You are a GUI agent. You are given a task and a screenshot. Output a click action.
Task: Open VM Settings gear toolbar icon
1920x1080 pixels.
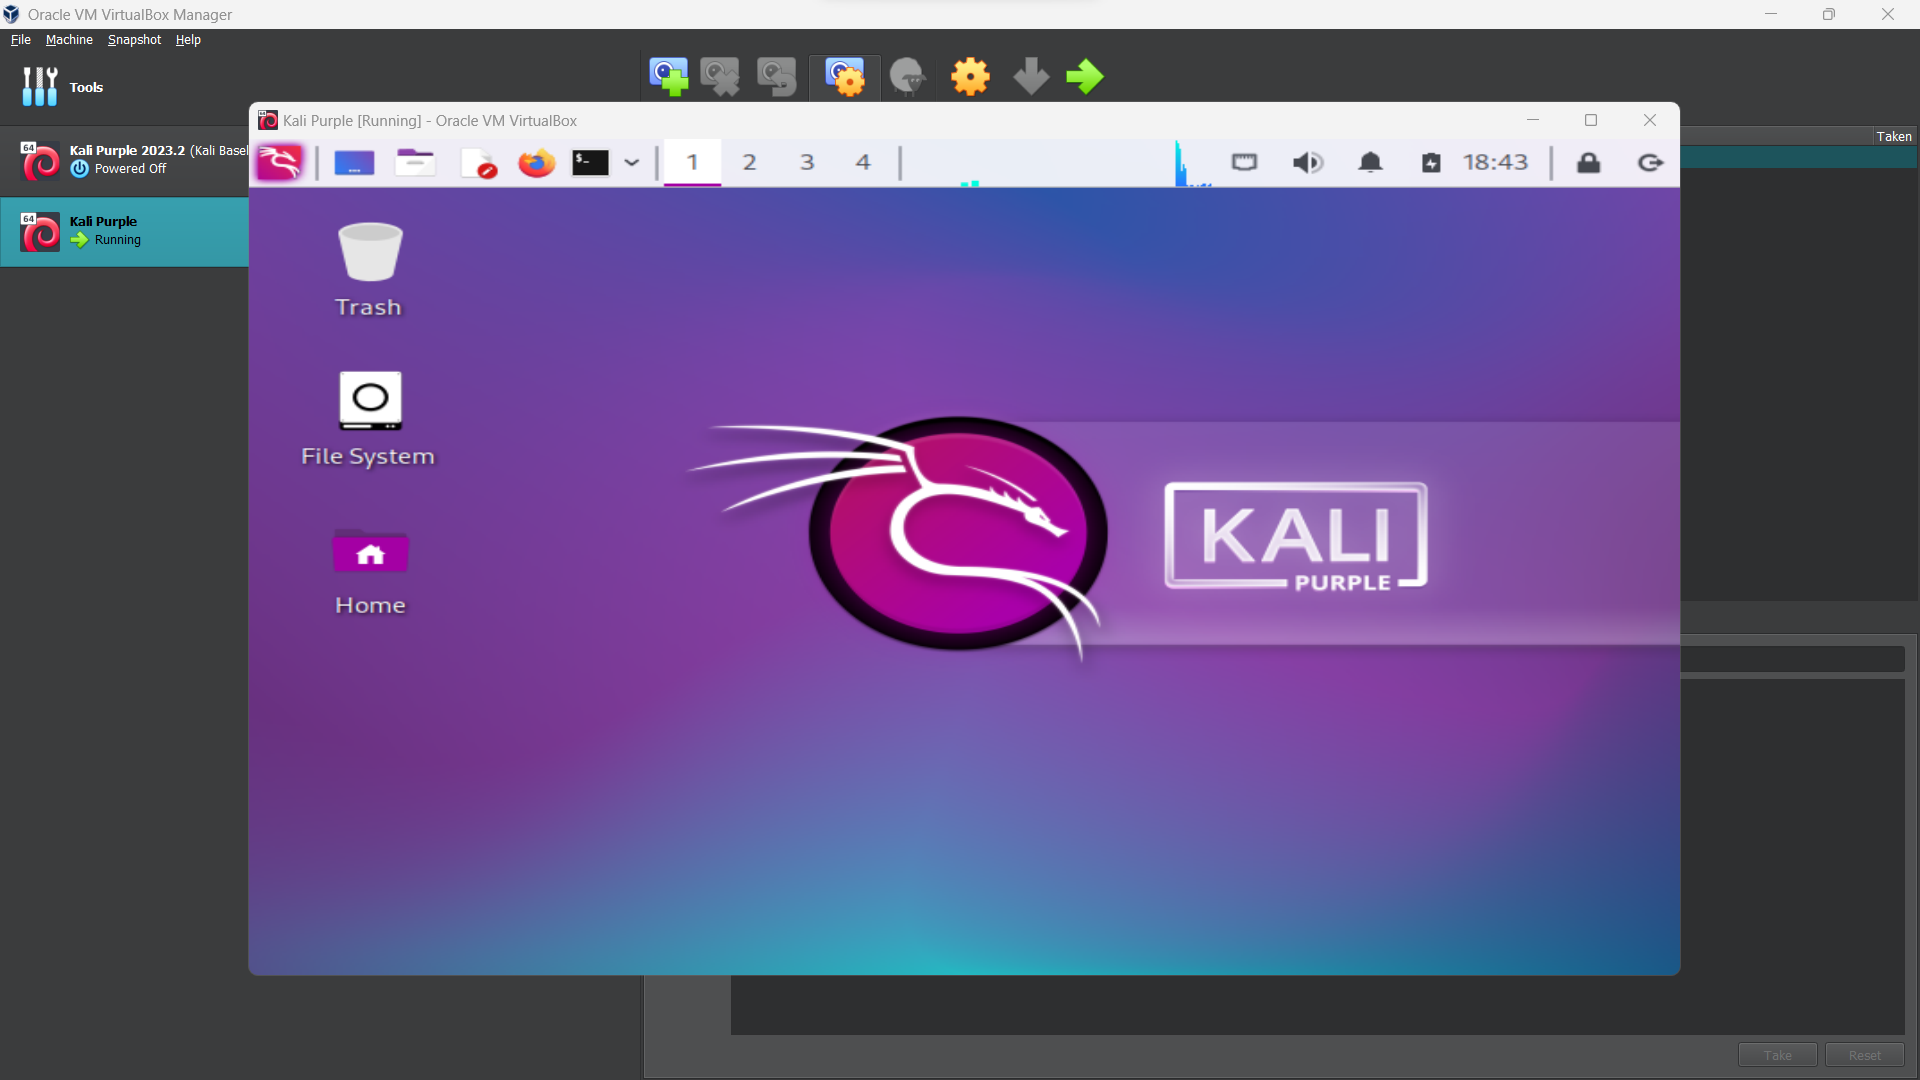tap(970, 77)
